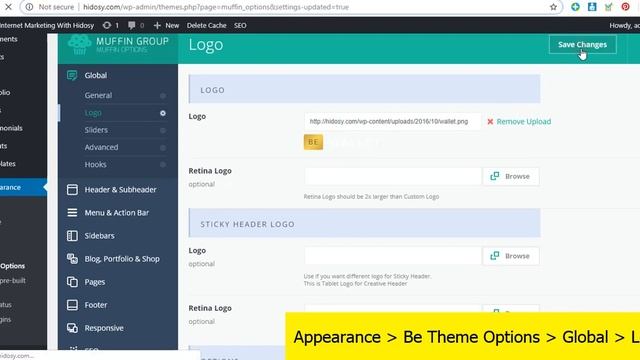
Task: Click the blue save extension icon
Action: [592, 7]
